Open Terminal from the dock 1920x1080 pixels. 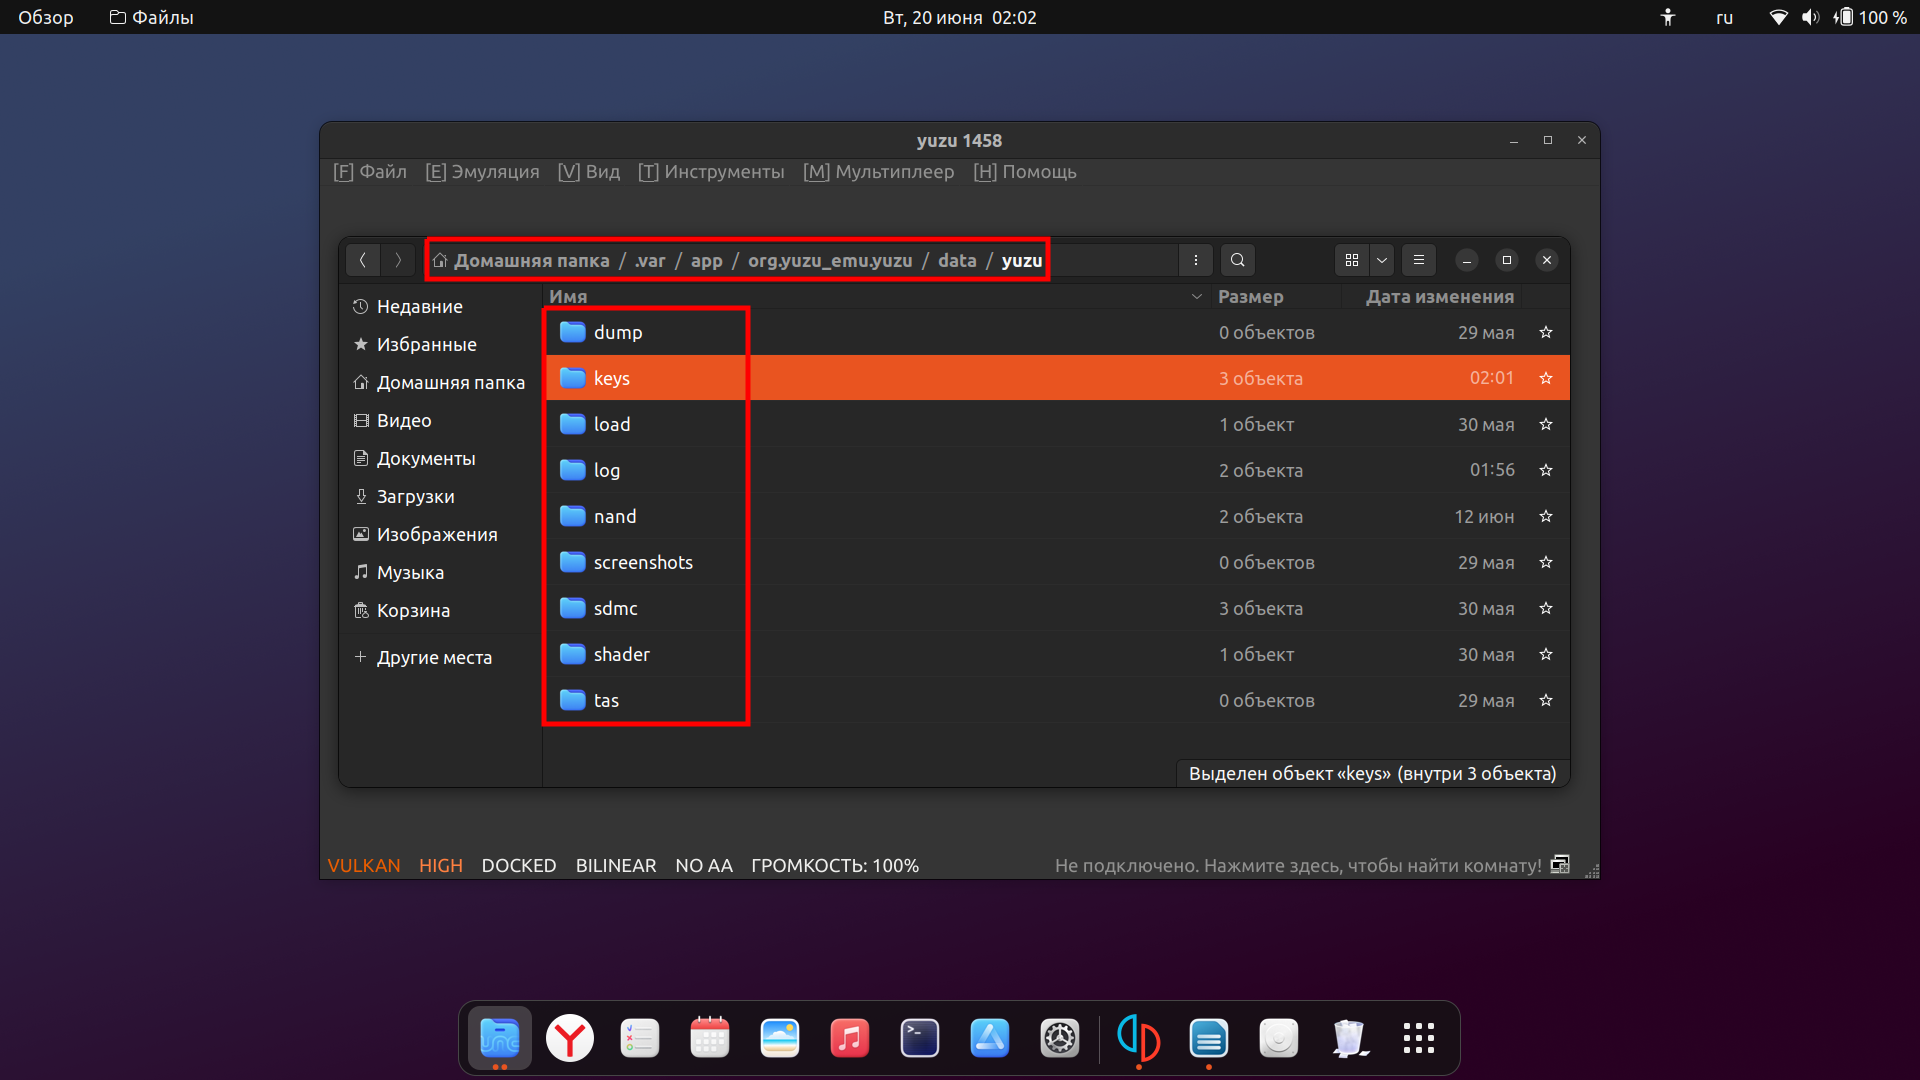pos(919,1038)
